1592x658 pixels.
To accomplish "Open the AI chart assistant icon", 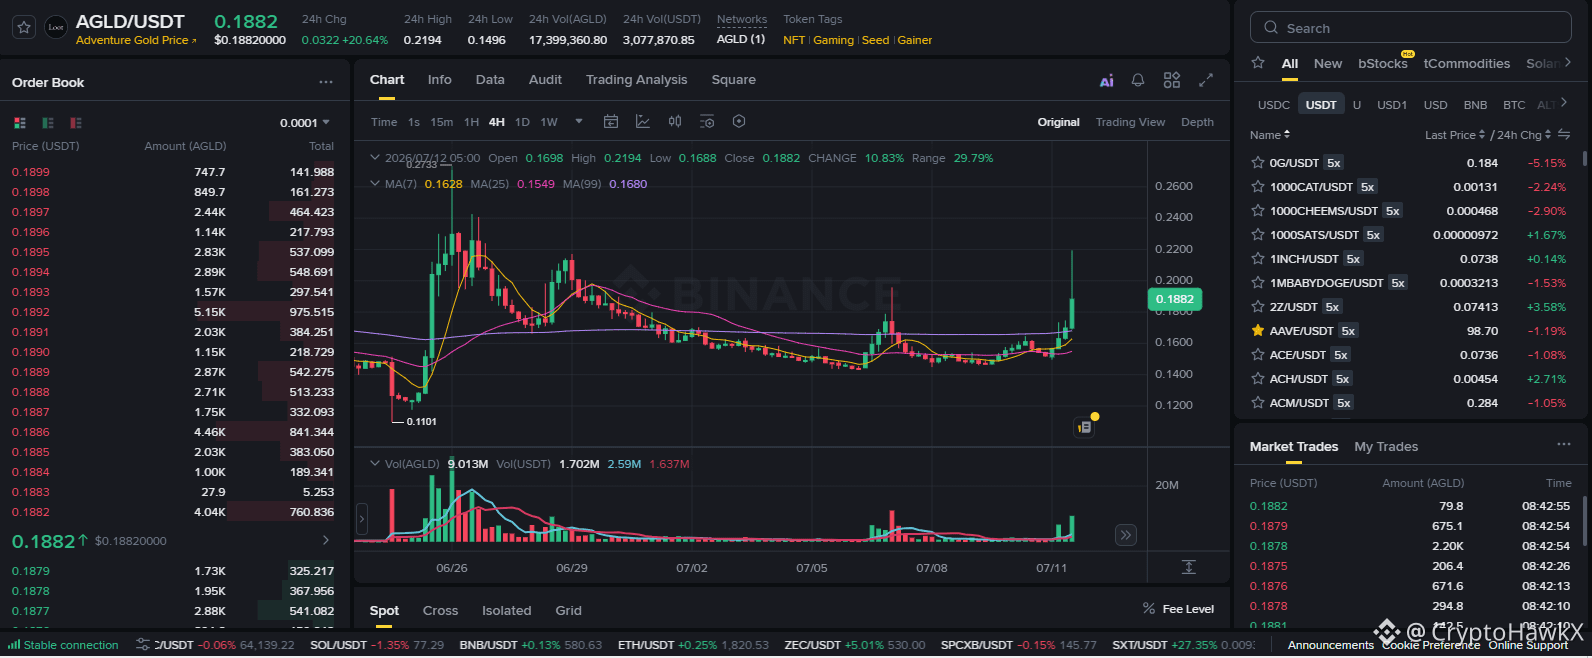I will coord(1107,81).
